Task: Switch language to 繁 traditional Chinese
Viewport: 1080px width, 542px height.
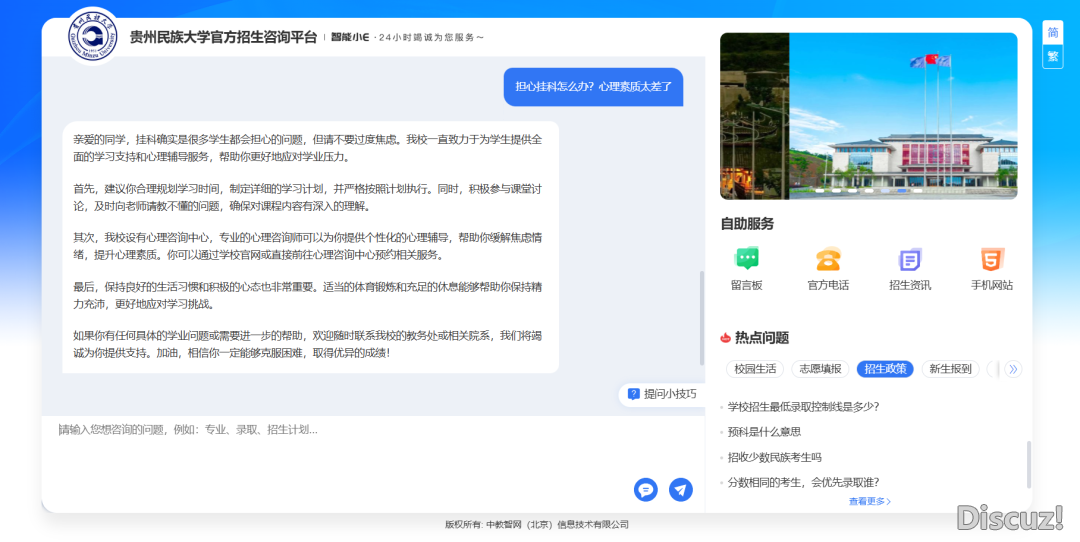Action: (x=1053, y=57)
